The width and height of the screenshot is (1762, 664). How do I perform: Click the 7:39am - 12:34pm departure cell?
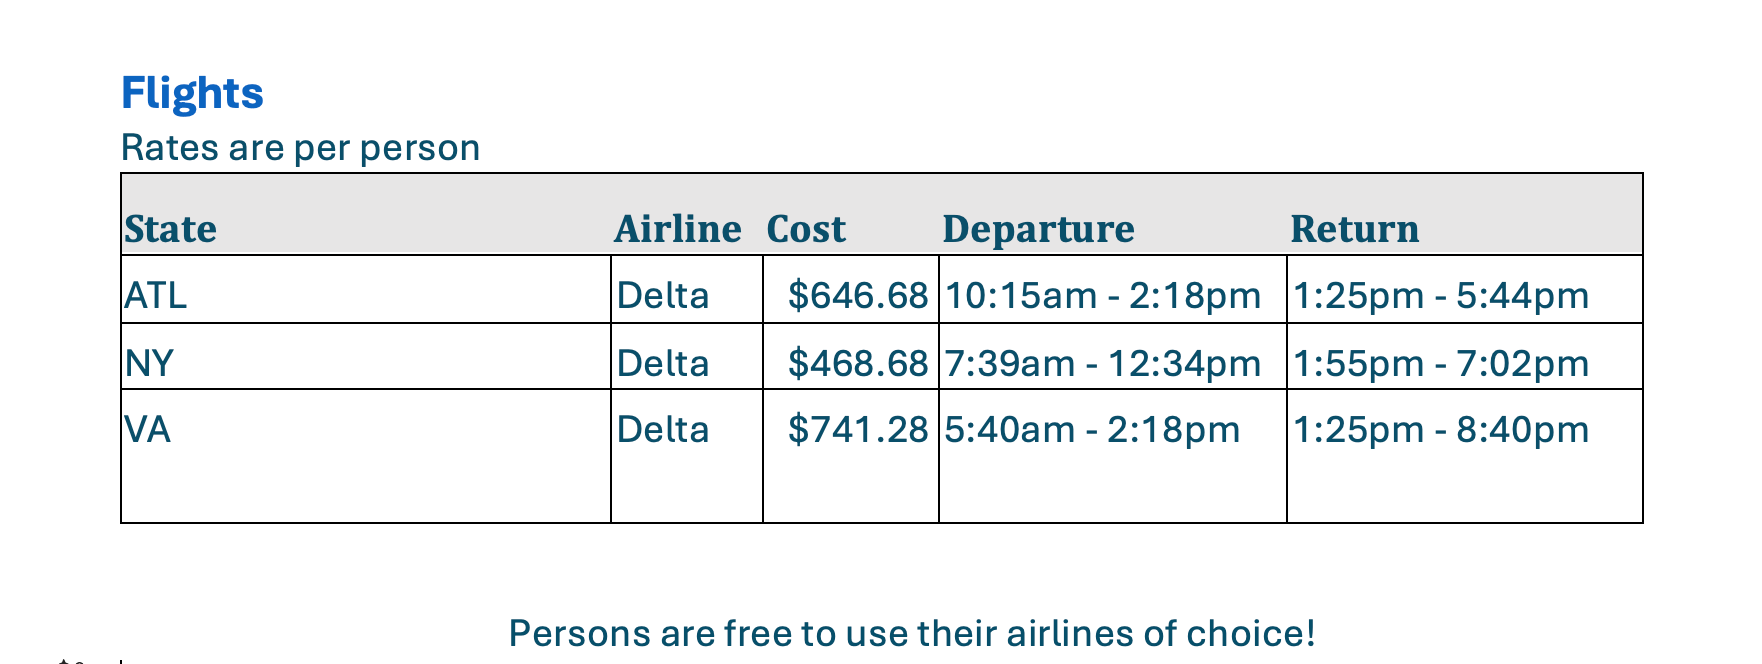tap(1102, 362)
